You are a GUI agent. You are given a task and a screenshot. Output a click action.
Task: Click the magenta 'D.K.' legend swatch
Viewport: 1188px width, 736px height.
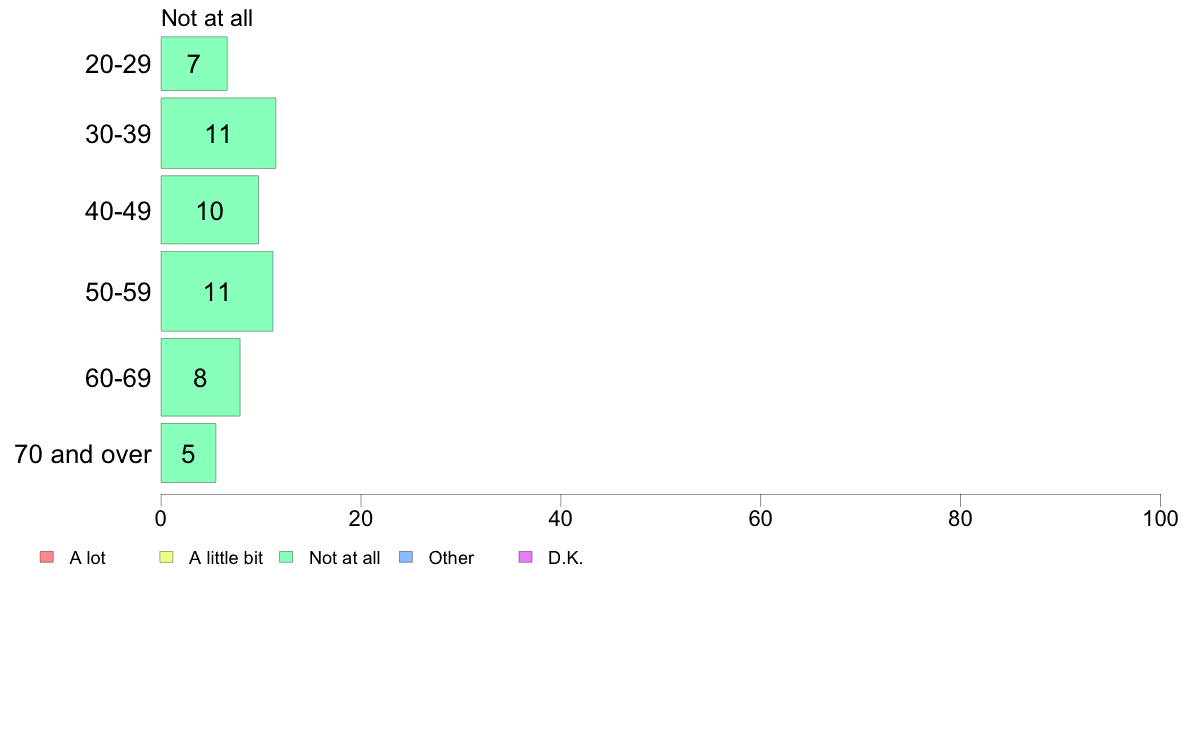(526, 557)
